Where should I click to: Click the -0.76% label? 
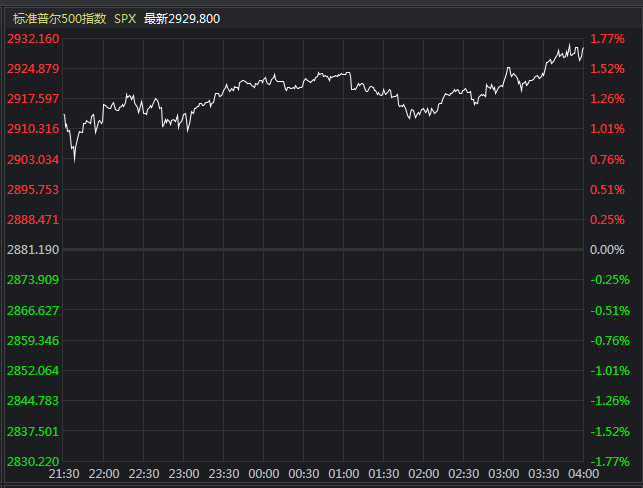click(610, 340)
